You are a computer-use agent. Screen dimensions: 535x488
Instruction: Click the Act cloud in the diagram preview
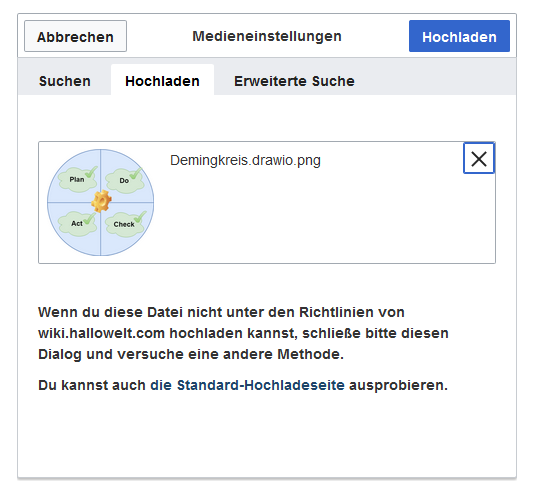coord(77,224)
